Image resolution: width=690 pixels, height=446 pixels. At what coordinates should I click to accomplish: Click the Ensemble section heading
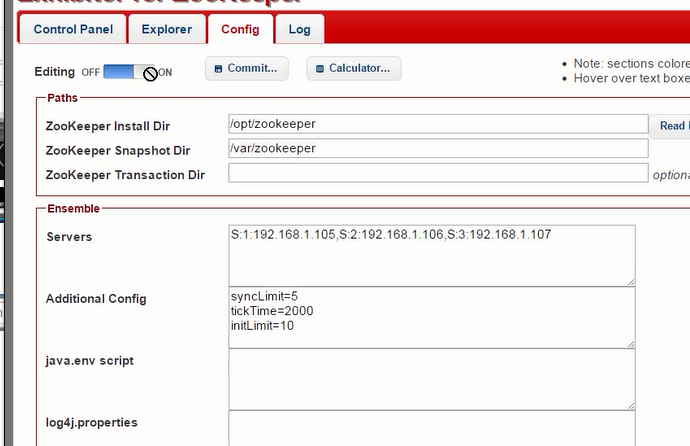point(73,208)
